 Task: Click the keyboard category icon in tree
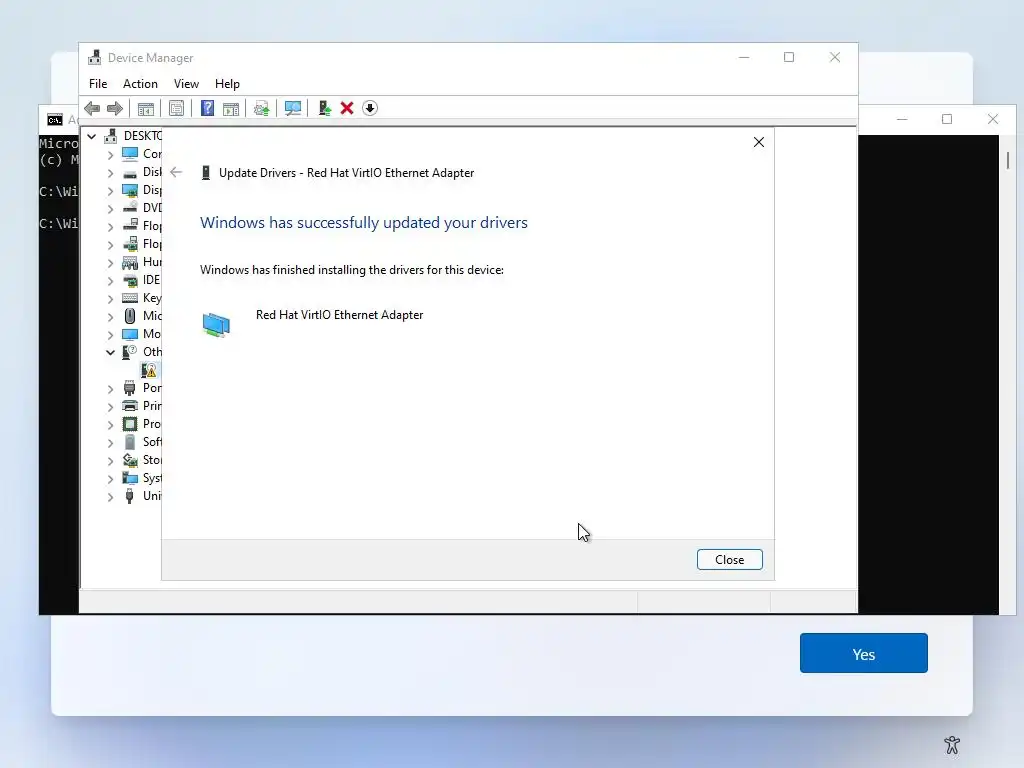(130, 298)
